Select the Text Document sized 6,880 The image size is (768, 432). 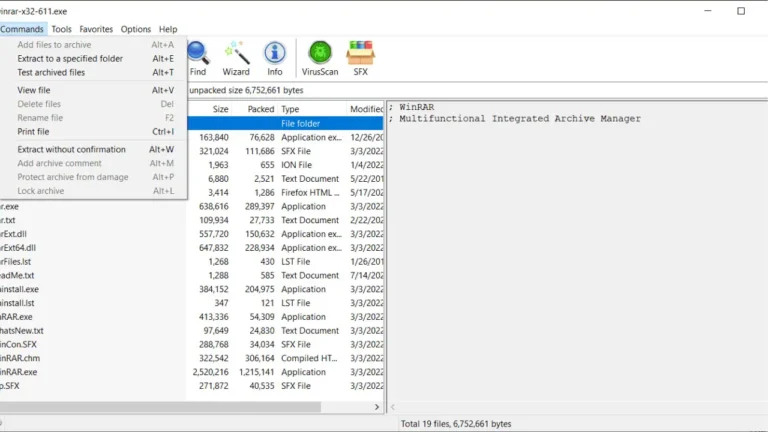286,179
